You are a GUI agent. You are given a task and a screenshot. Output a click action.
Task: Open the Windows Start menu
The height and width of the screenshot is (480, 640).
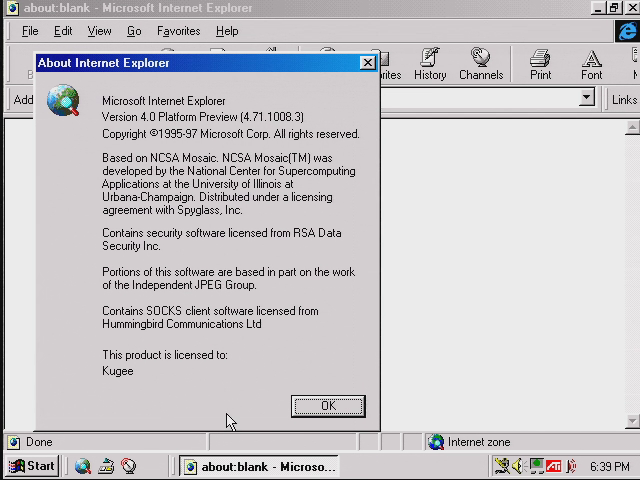click(x=32, y=466)
